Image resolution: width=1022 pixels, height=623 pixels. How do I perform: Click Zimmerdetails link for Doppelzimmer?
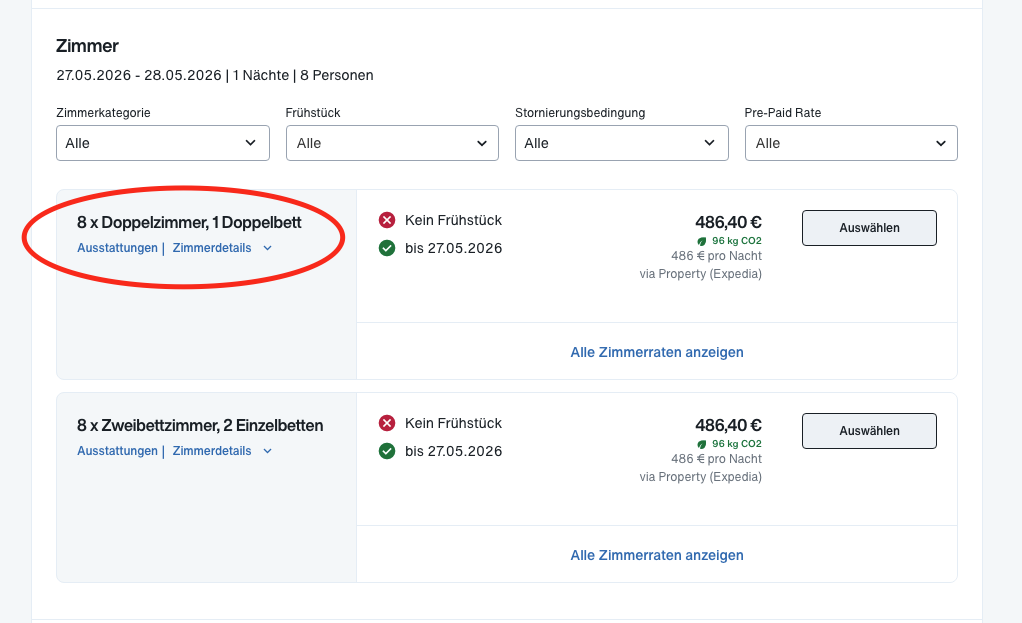(212, 248)
